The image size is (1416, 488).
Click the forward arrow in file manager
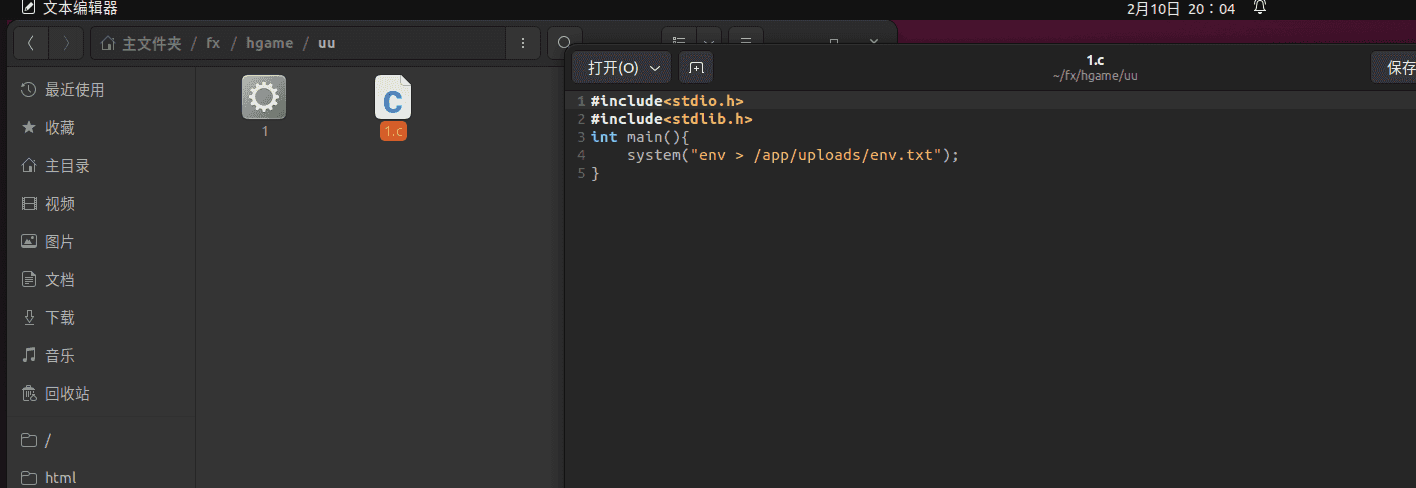pos(66,43)
